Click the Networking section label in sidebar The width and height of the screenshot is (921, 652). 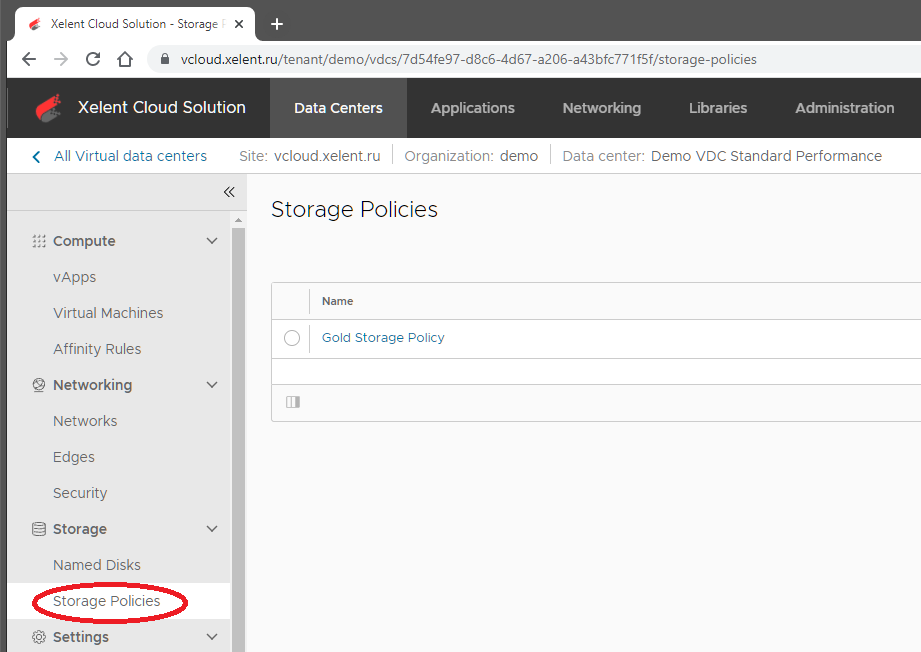coord(93,385)
